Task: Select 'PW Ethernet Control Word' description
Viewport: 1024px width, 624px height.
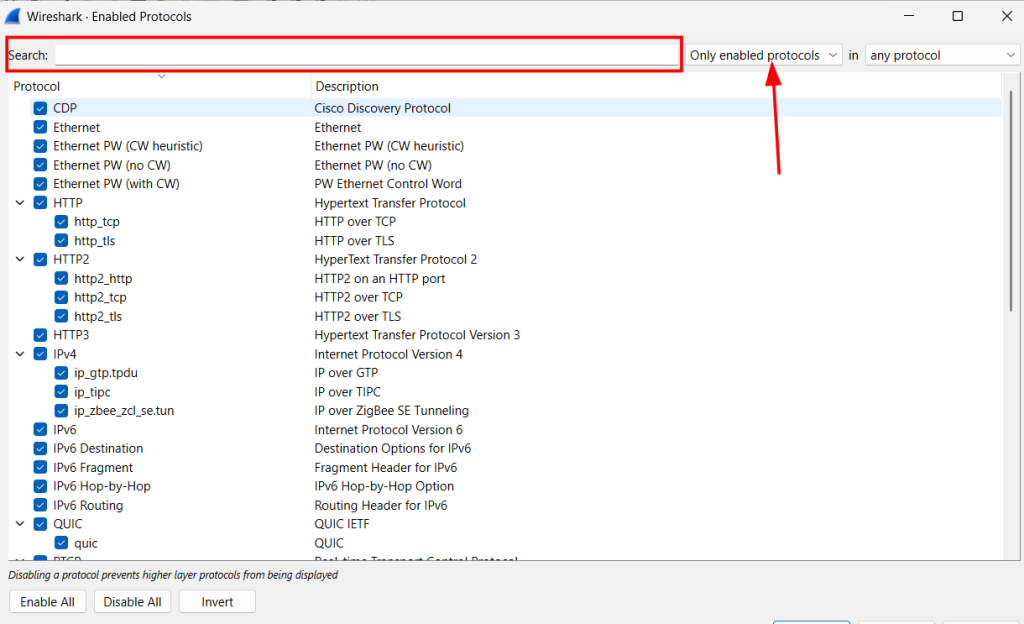Action: [x=388, y=184]
